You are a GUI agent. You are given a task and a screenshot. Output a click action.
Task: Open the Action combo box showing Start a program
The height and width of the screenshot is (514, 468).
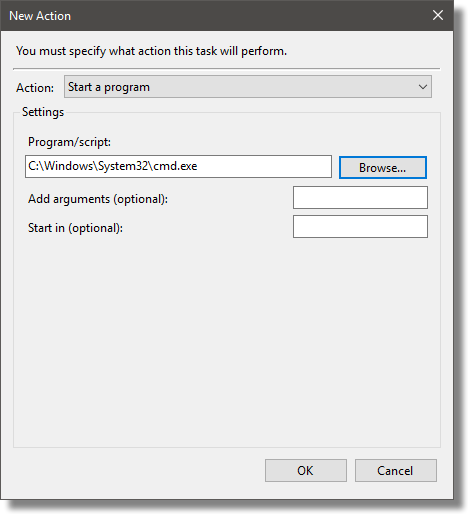click(248, 87)
